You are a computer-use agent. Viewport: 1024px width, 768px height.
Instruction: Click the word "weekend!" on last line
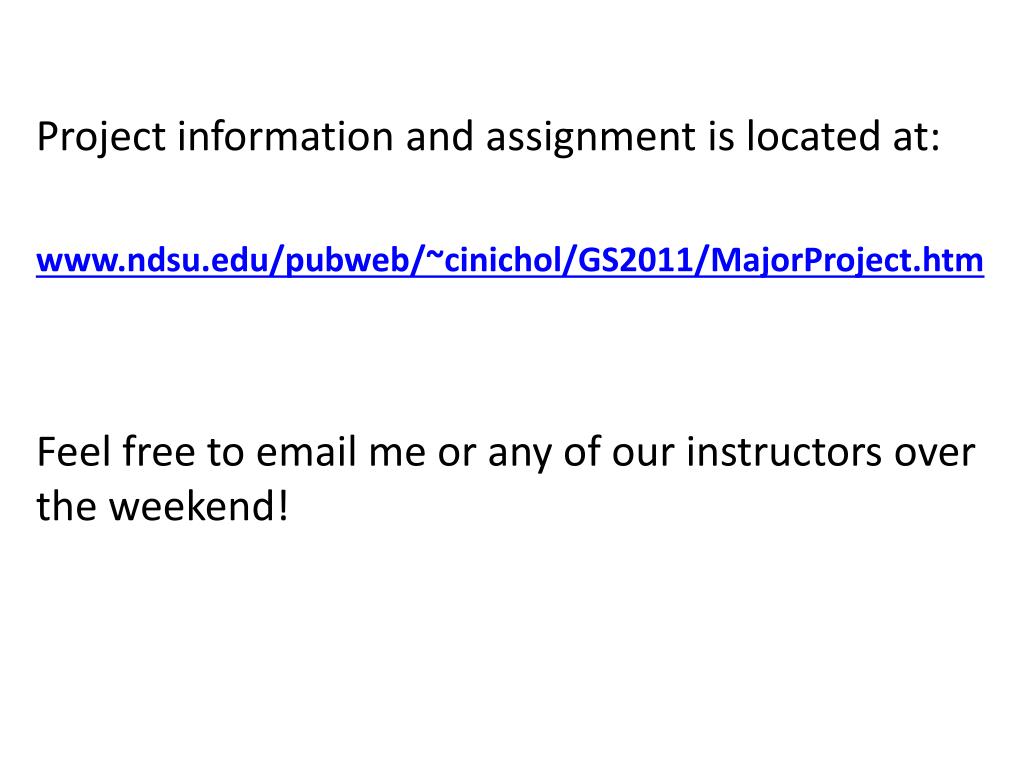pyautogui.click(x=198, y=507)
